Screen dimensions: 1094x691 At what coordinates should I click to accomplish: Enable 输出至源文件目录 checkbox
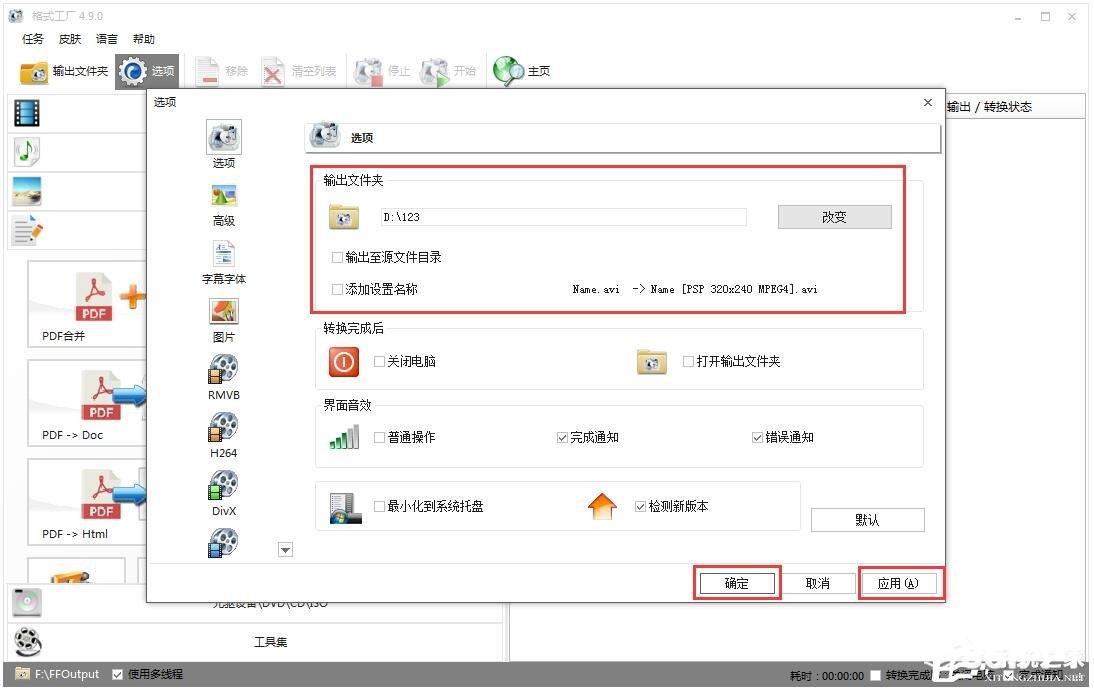coord(338,258)
